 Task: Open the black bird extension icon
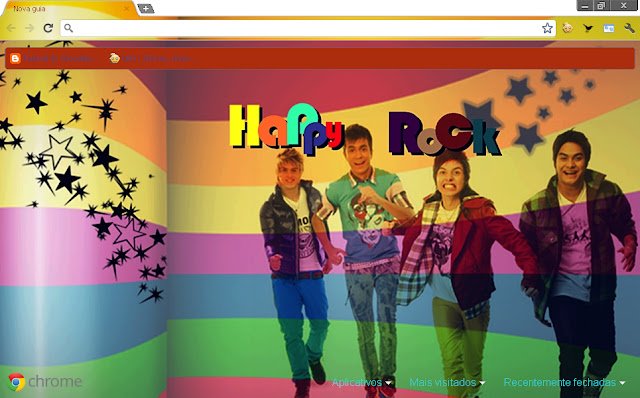click(x=588, y=28)
